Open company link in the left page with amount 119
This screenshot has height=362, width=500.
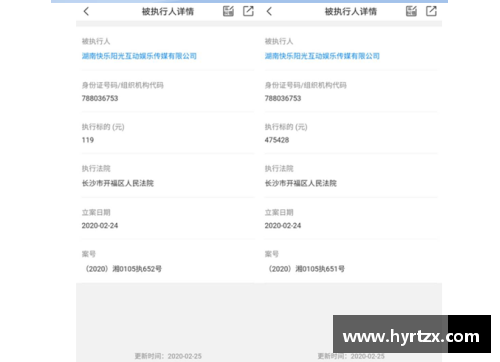(x=139, y=56)
